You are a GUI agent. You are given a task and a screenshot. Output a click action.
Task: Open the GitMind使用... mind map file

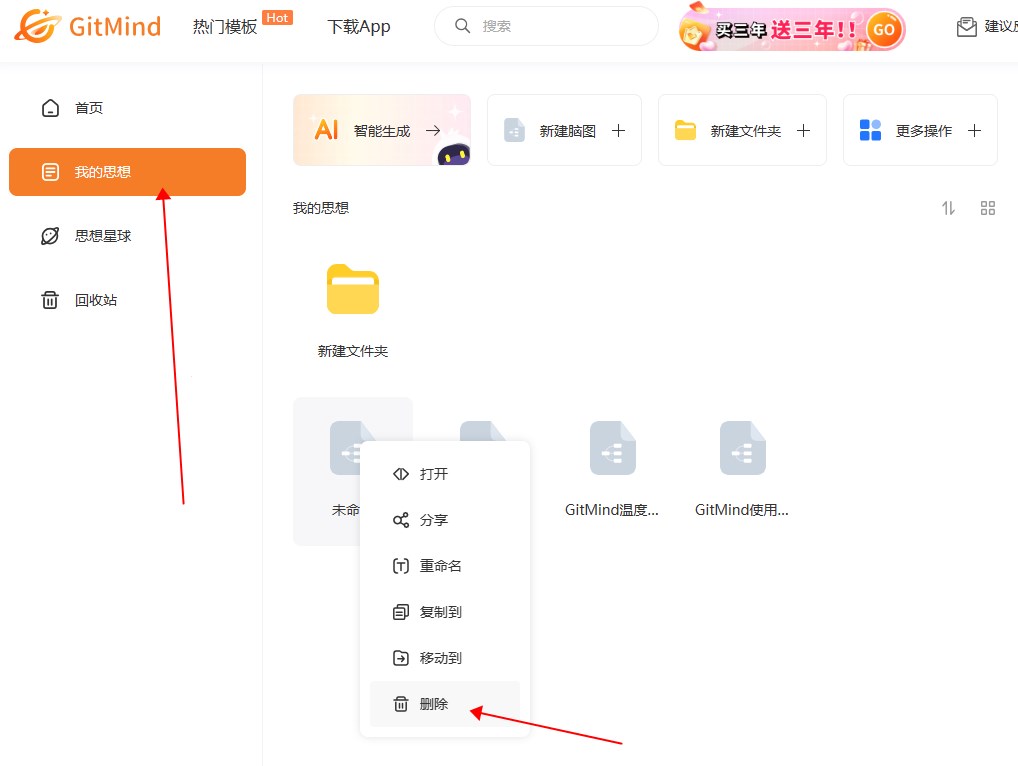742,448
